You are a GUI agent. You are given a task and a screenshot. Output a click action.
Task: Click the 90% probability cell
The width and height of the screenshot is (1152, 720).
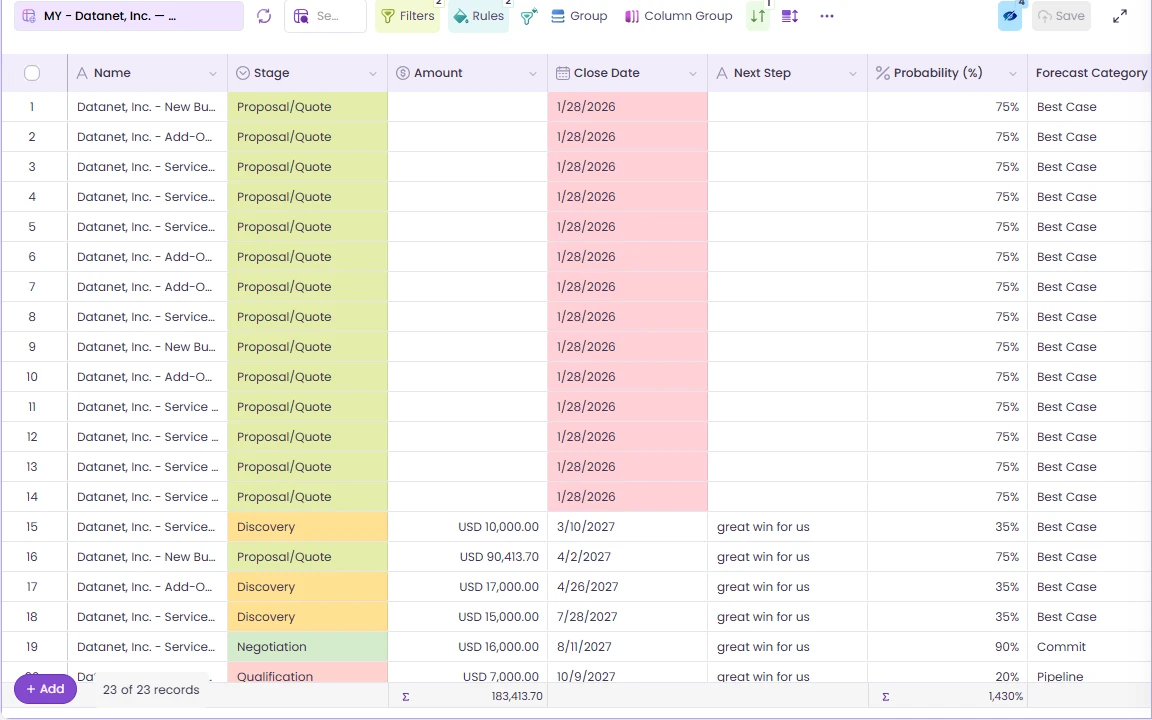(x=948, y=647)
